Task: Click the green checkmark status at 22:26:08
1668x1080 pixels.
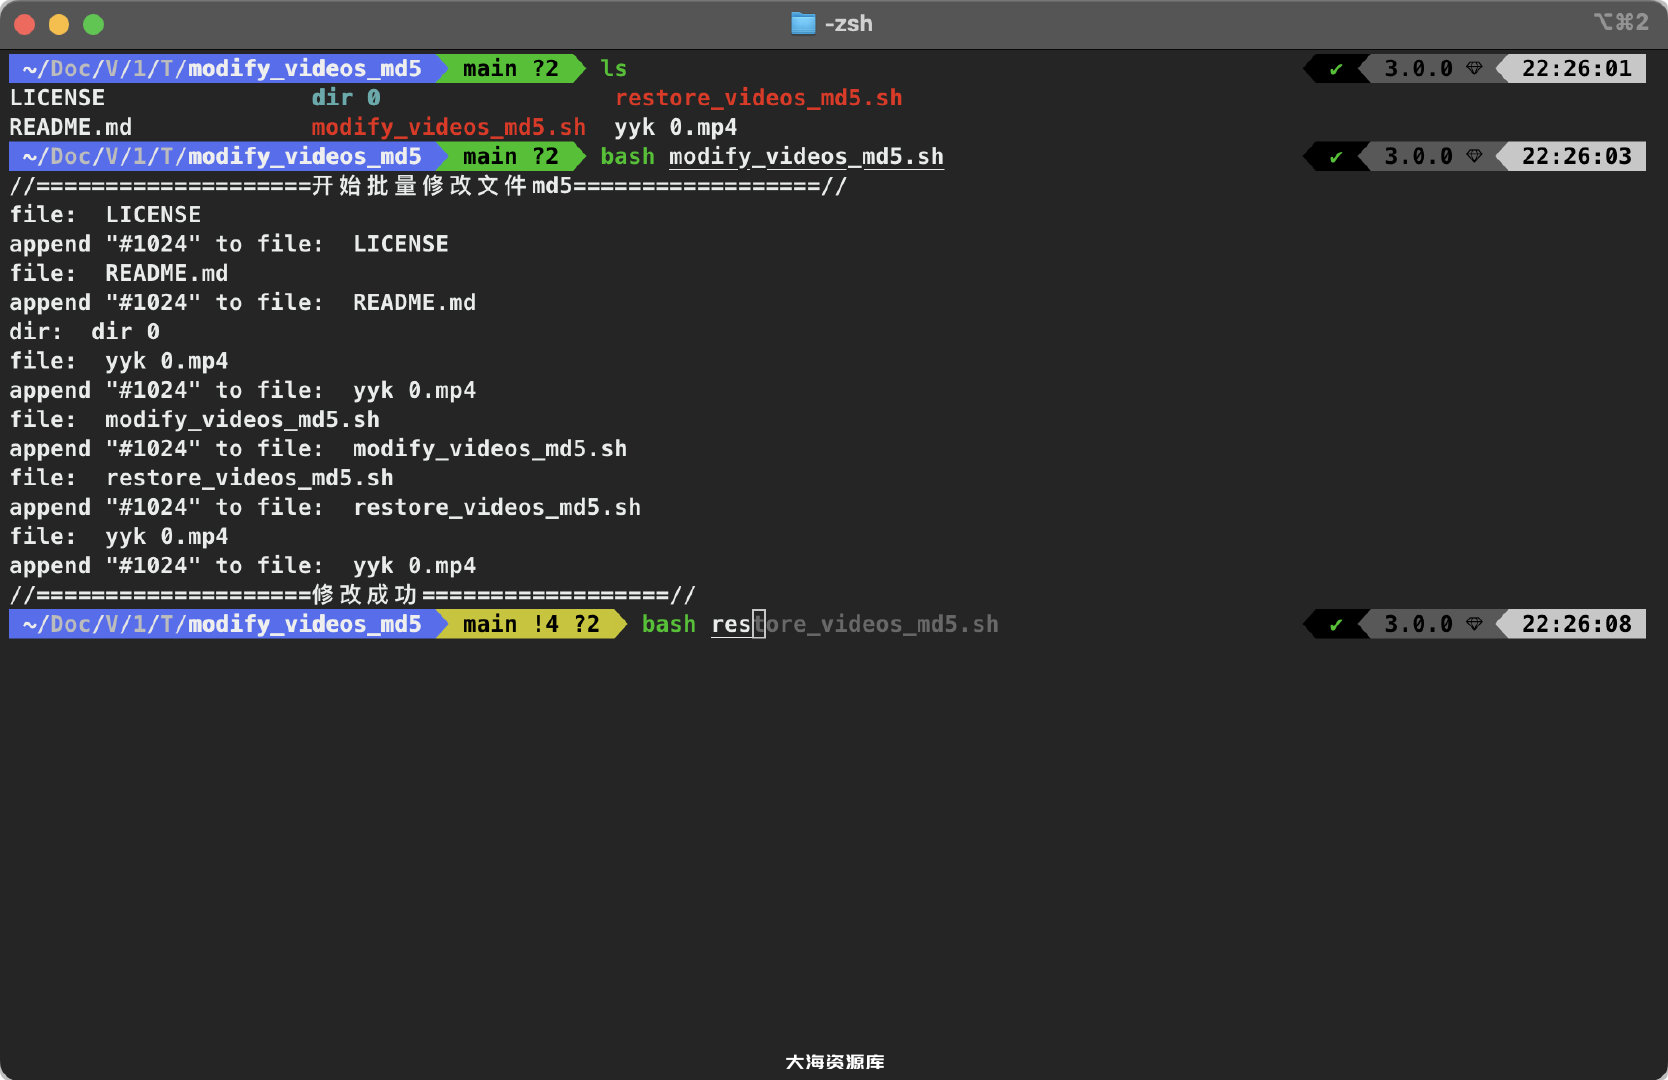Action: coord(1335,625)
